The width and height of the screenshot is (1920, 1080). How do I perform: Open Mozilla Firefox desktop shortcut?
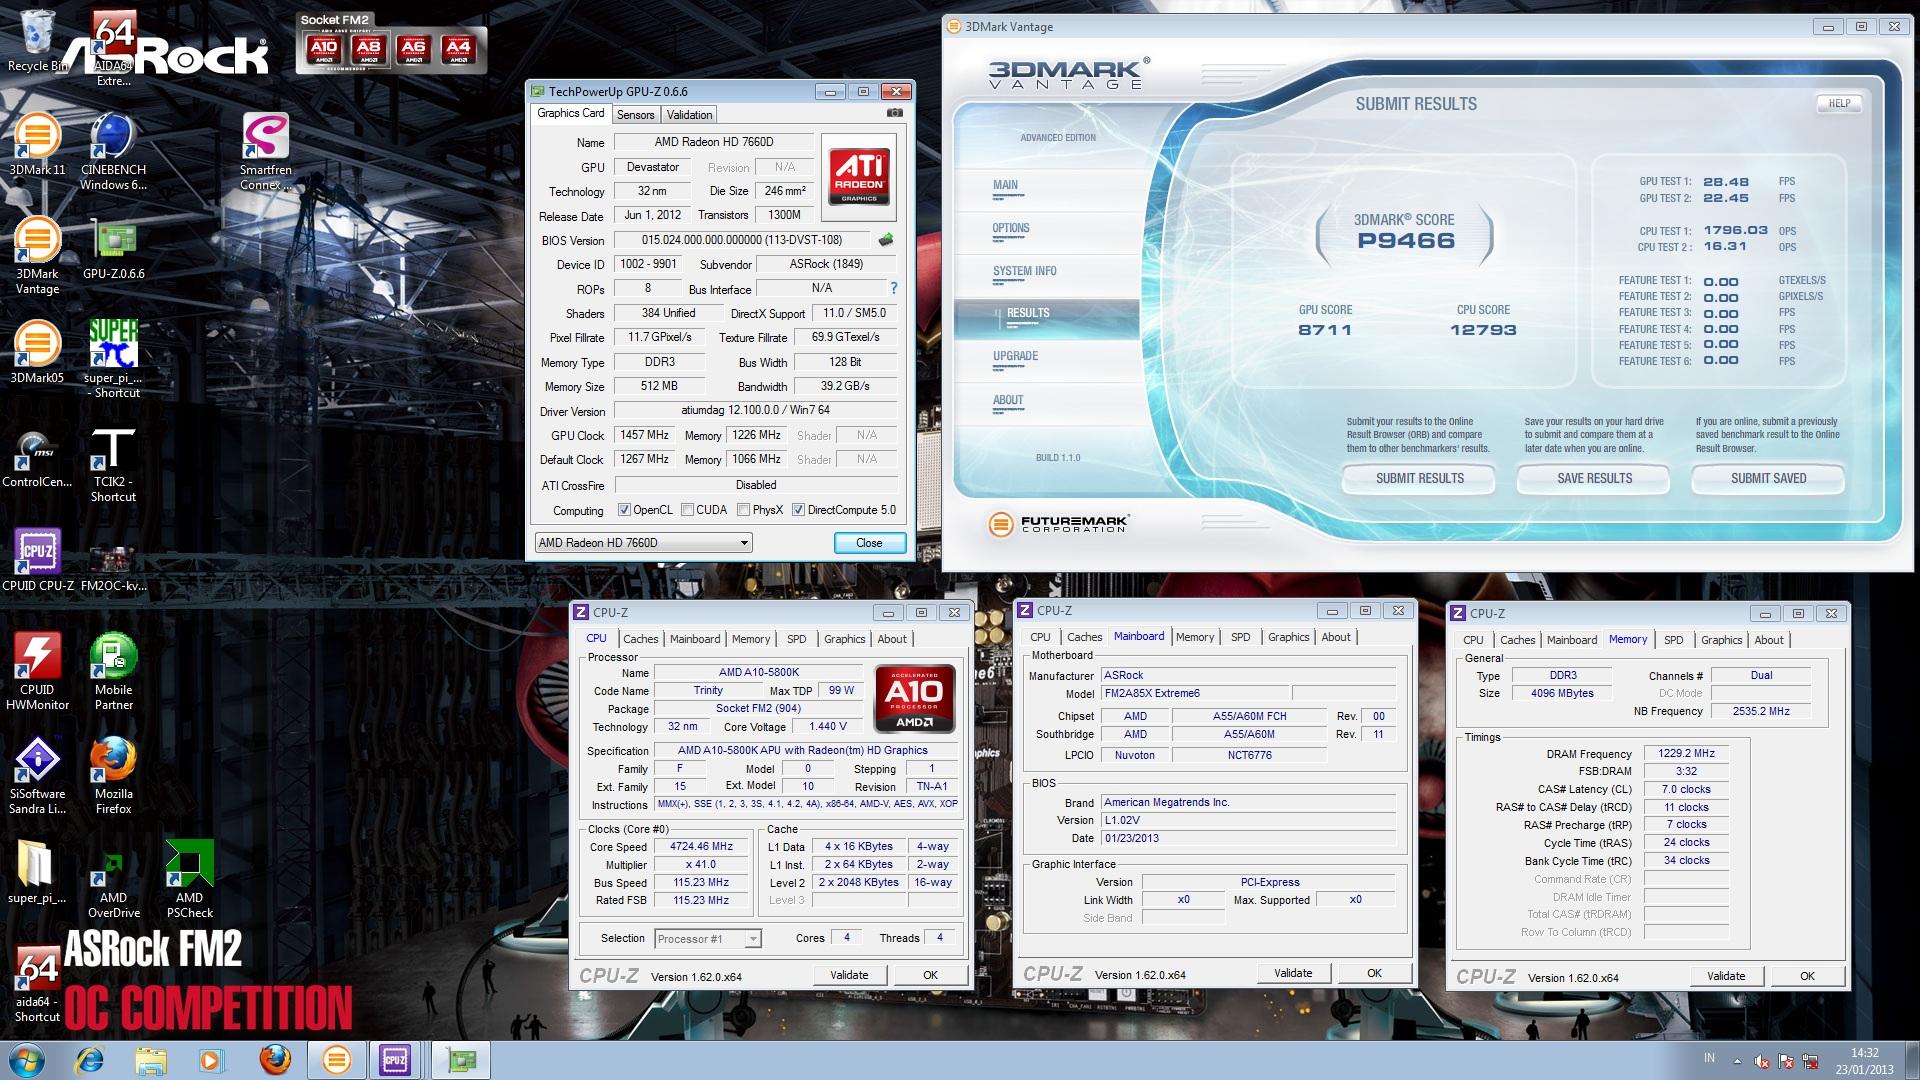(x=113, y=776)
